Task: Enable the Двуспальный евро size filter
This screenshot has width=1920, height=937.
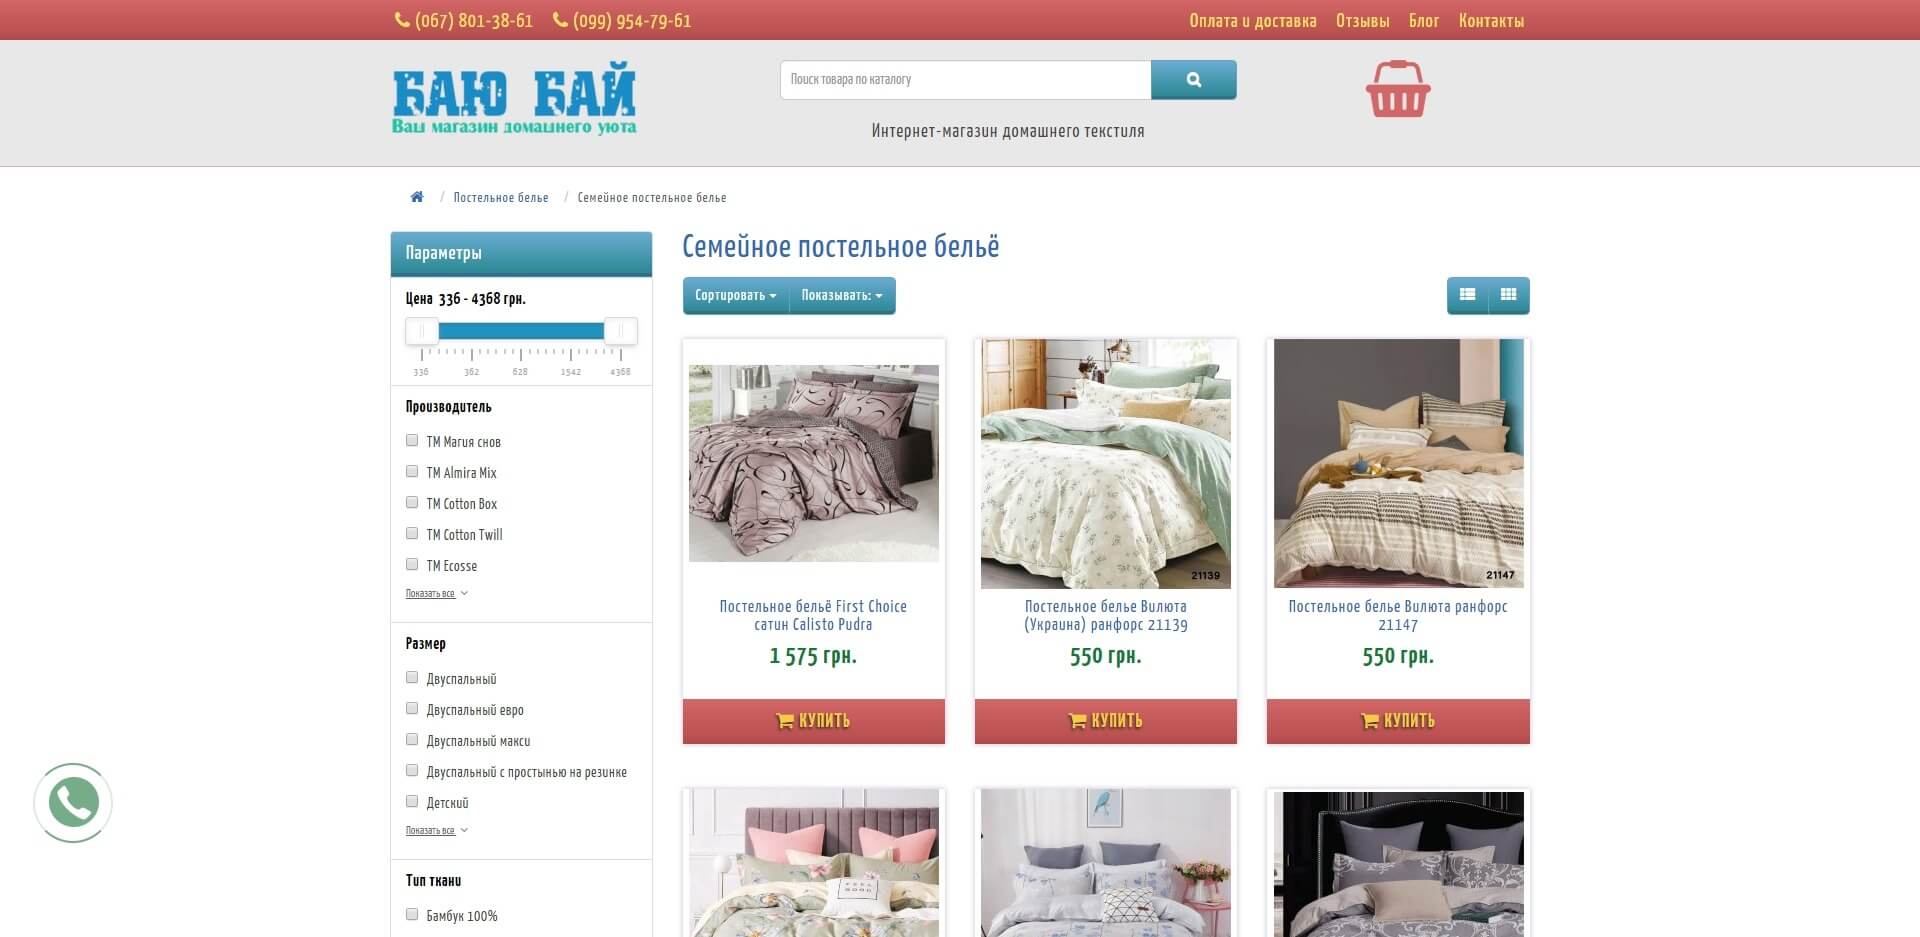Action: tap(412, 708)
